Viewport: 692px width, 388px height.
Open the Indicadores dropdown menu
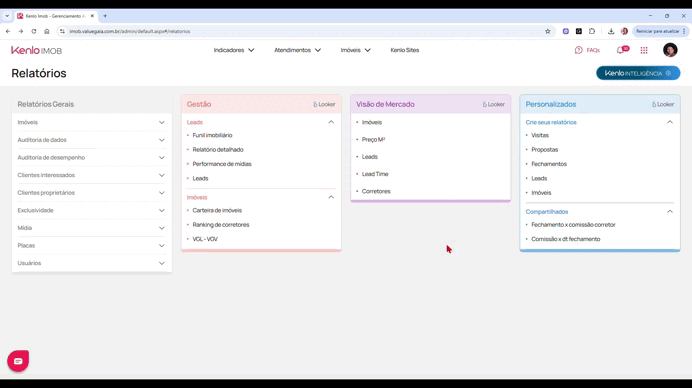234,50
